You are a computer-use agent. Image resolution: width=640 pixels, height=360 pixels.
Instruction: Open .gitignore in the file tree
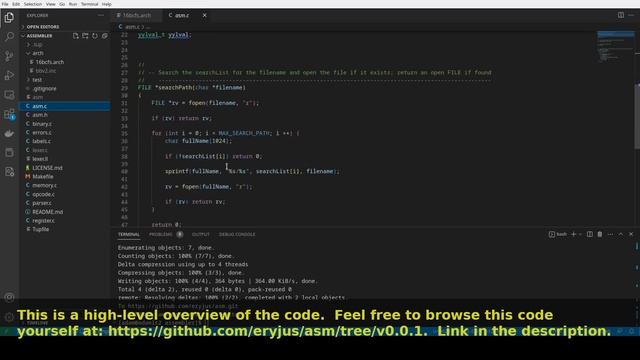44,89
